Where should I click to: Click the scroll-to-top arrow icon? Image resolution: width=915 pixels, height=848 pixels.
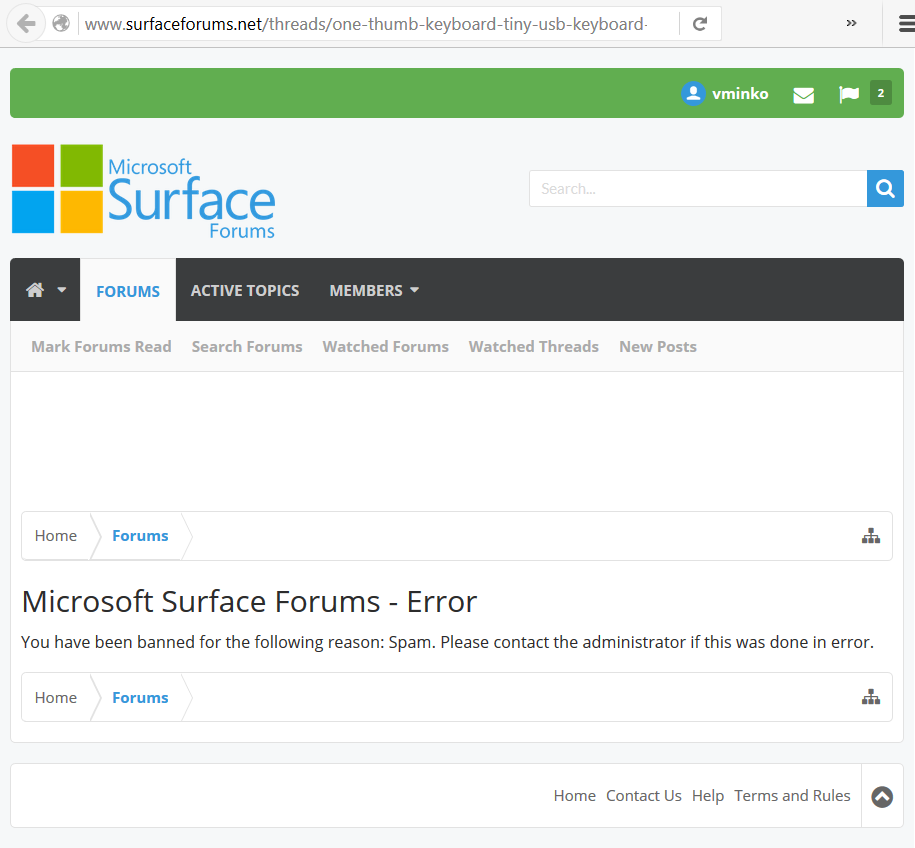(881, 796)
